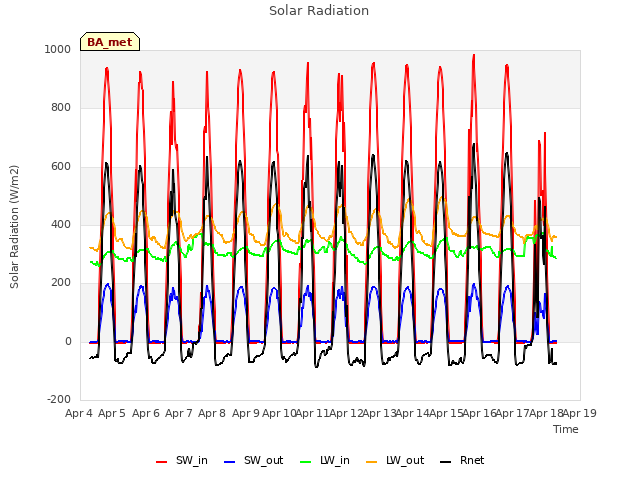The height and width of the screenshot is (480, 640).
Task: Click the 600 y-axis tick label
Action: pyautogui.click(x=61, y=166)
